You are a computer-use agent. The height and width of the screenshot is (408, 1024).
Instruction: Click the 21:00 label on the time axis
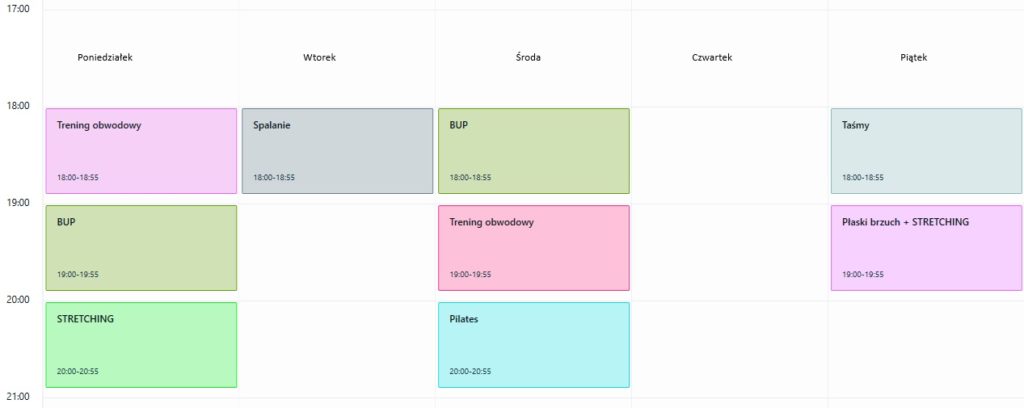[x=19, y=397]
